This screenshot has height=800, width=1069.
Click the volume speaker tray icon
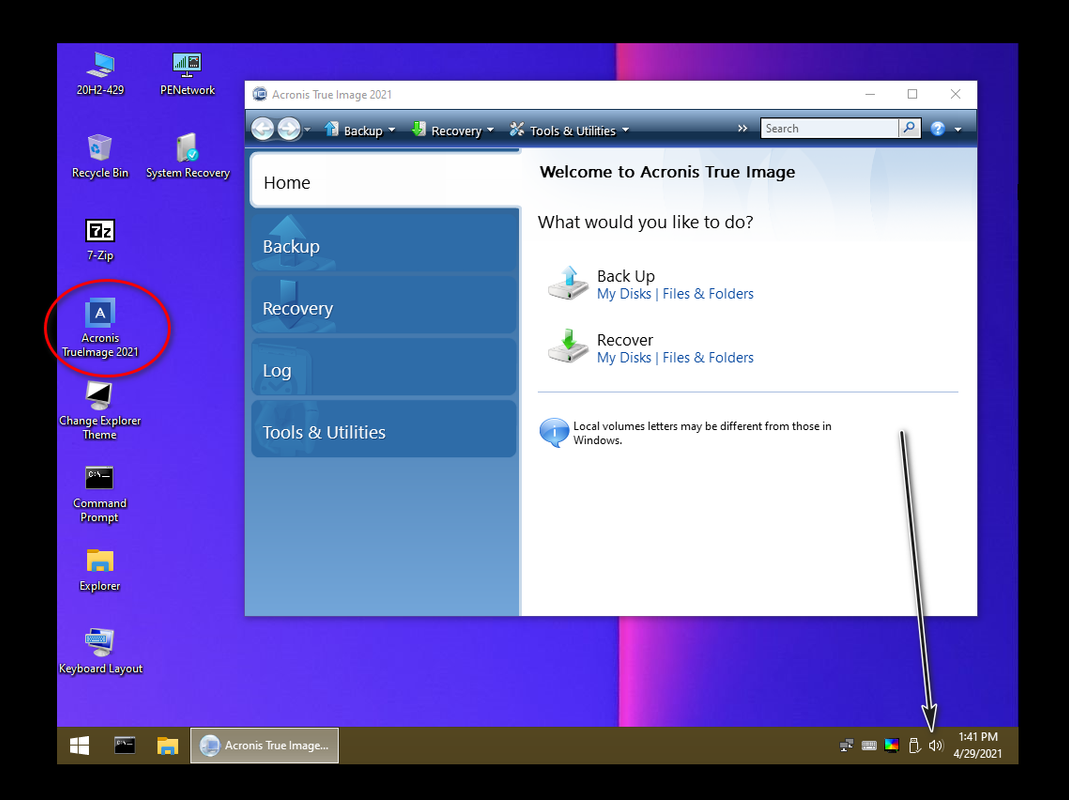[936, 745]
